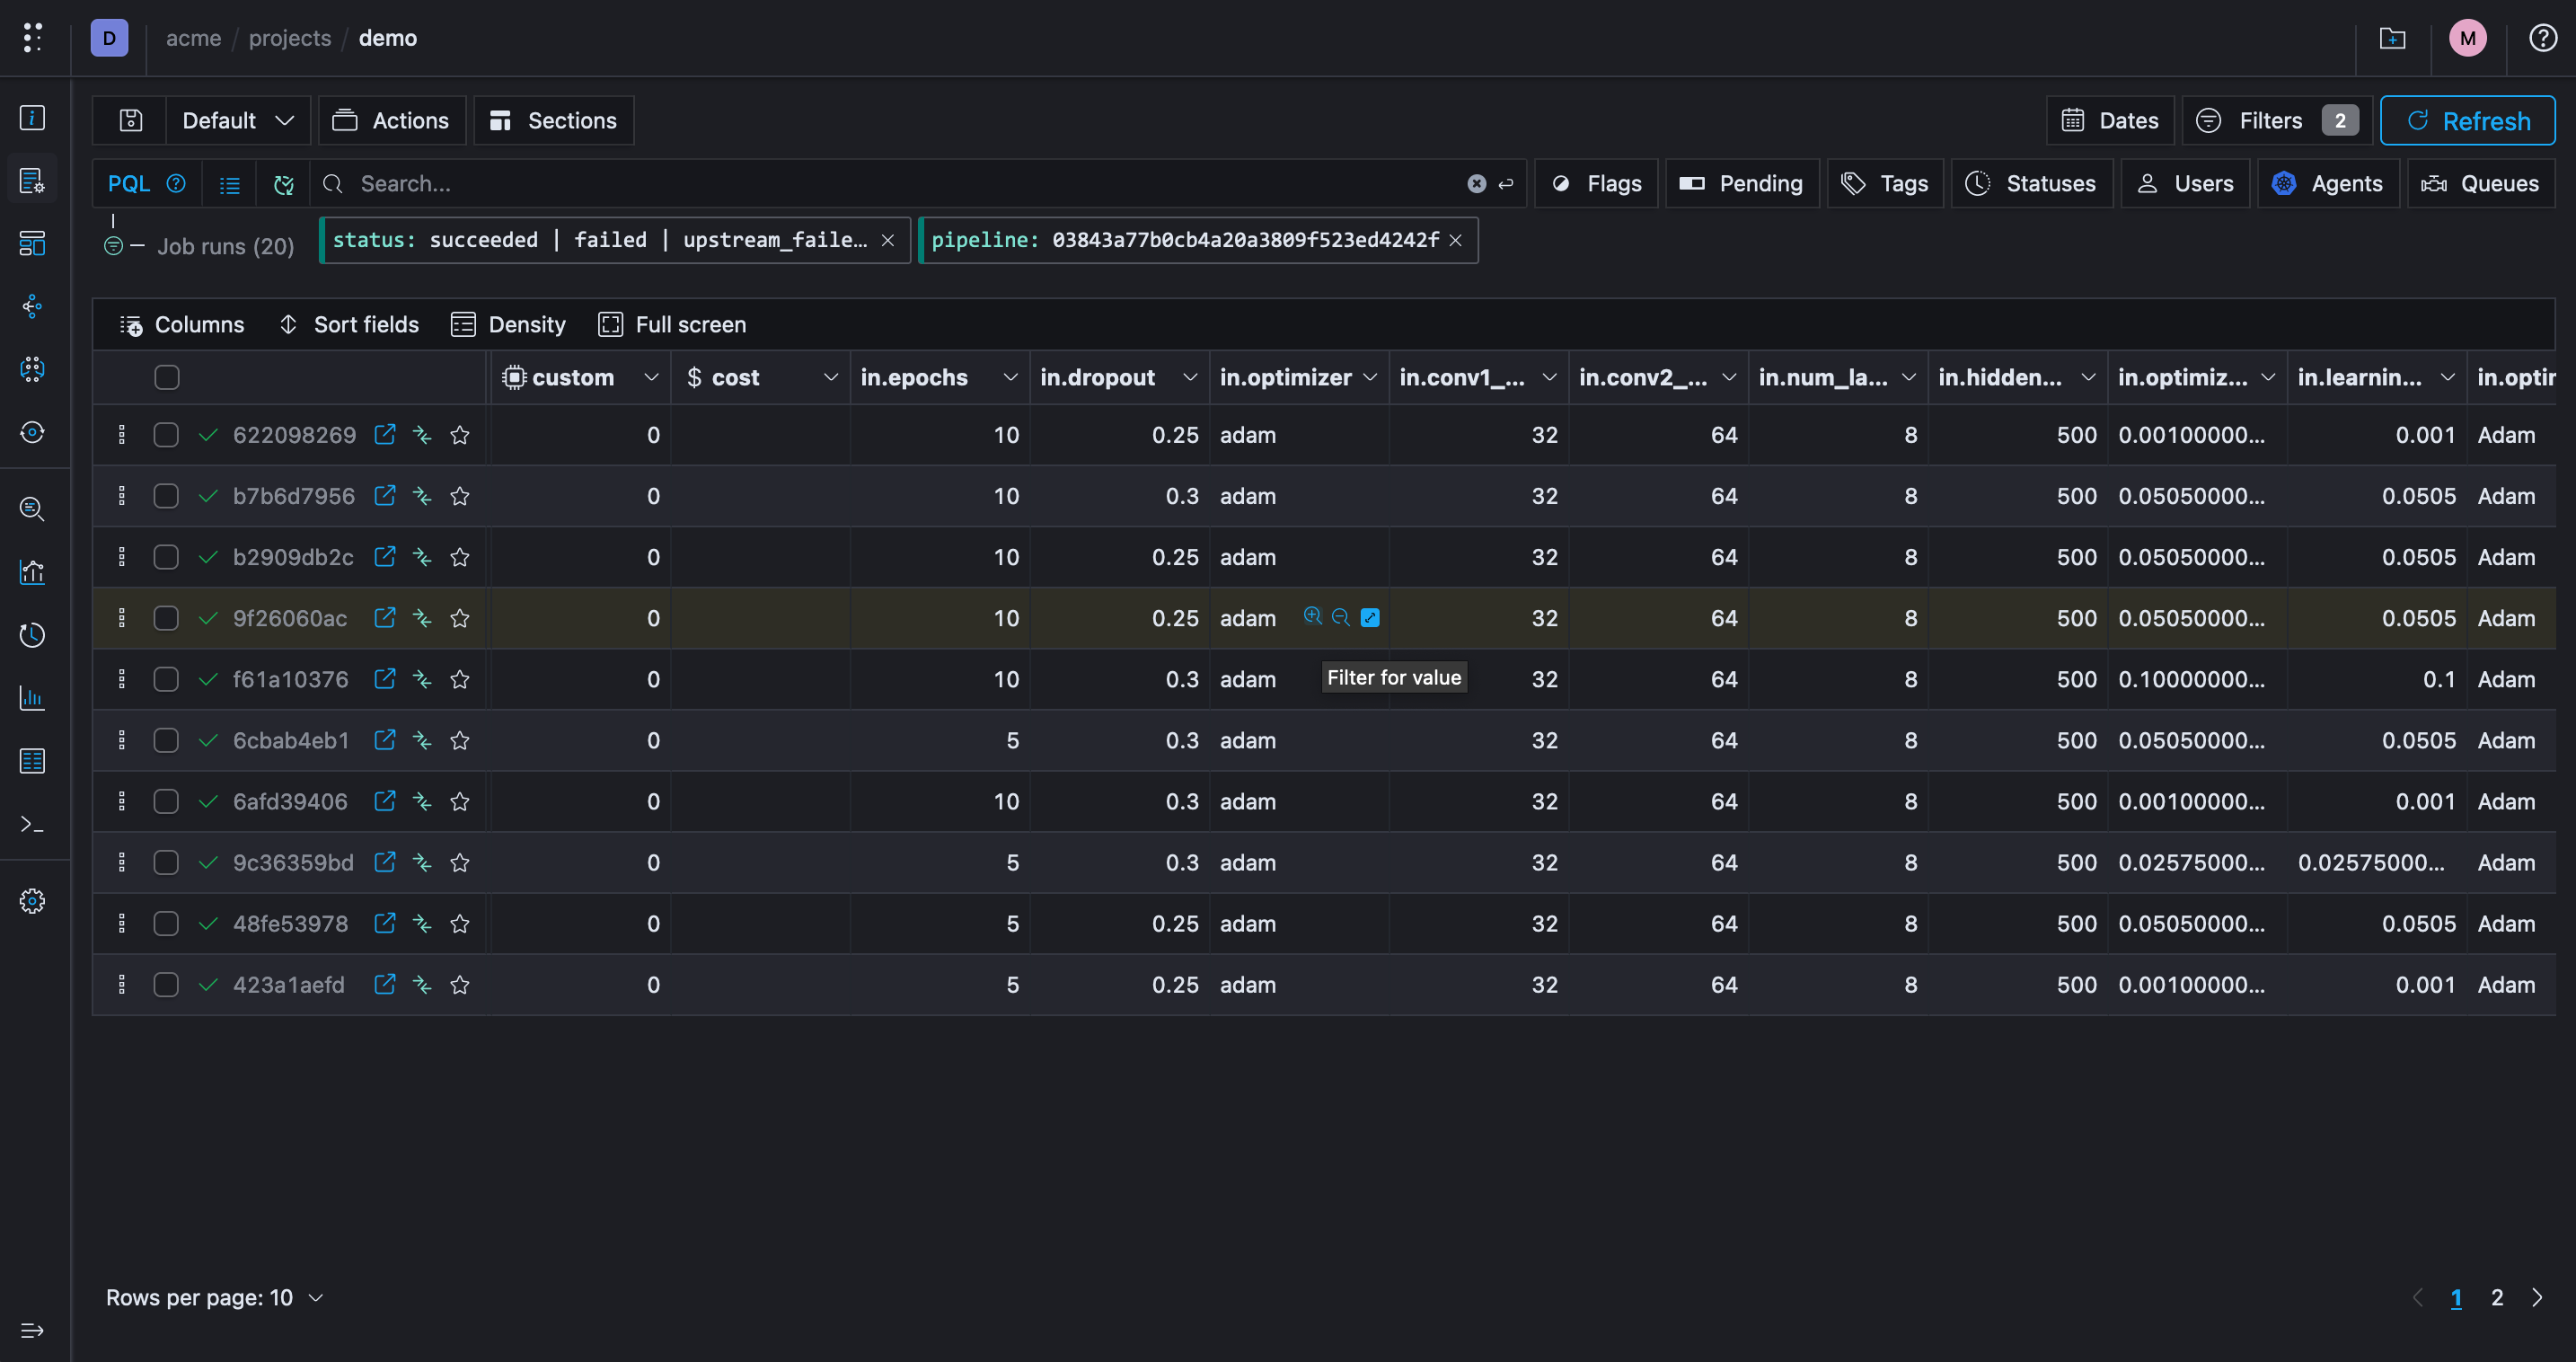Viewport: 2576px width, 1362px height.
Task: Toggle Full screen table mode
Action: [672, 324]
